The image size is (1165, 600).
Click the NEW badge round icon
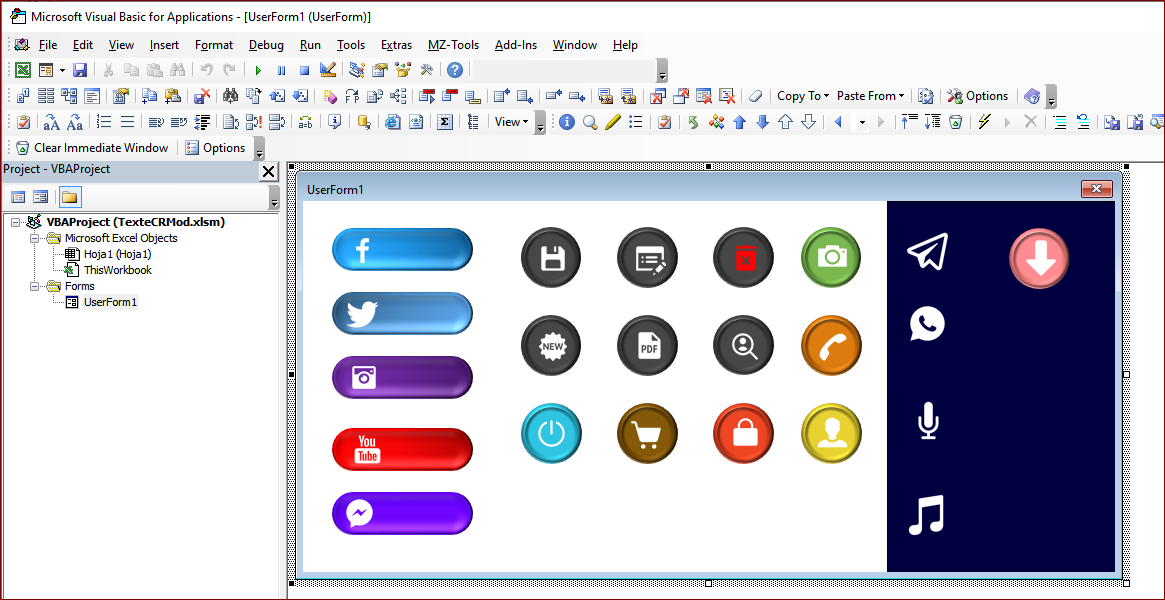tap(551, 346)
